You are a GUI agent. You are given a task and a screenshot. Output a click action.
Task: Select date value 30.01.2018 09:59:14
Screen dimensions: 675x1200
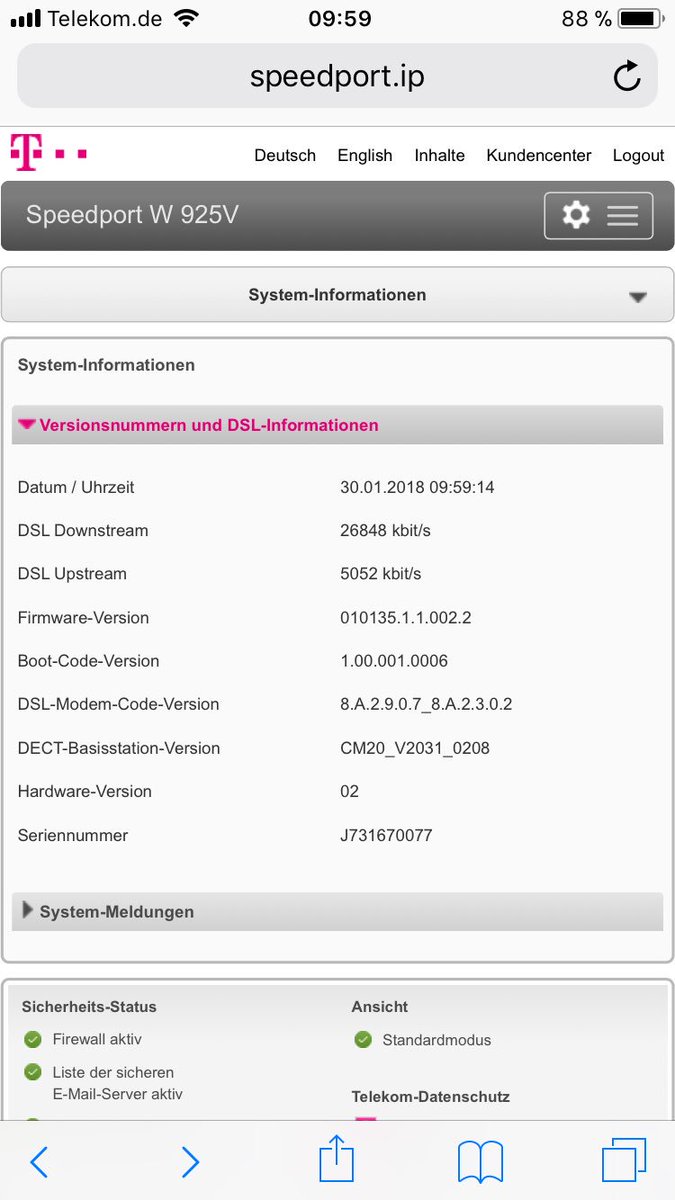click(417, 487)
